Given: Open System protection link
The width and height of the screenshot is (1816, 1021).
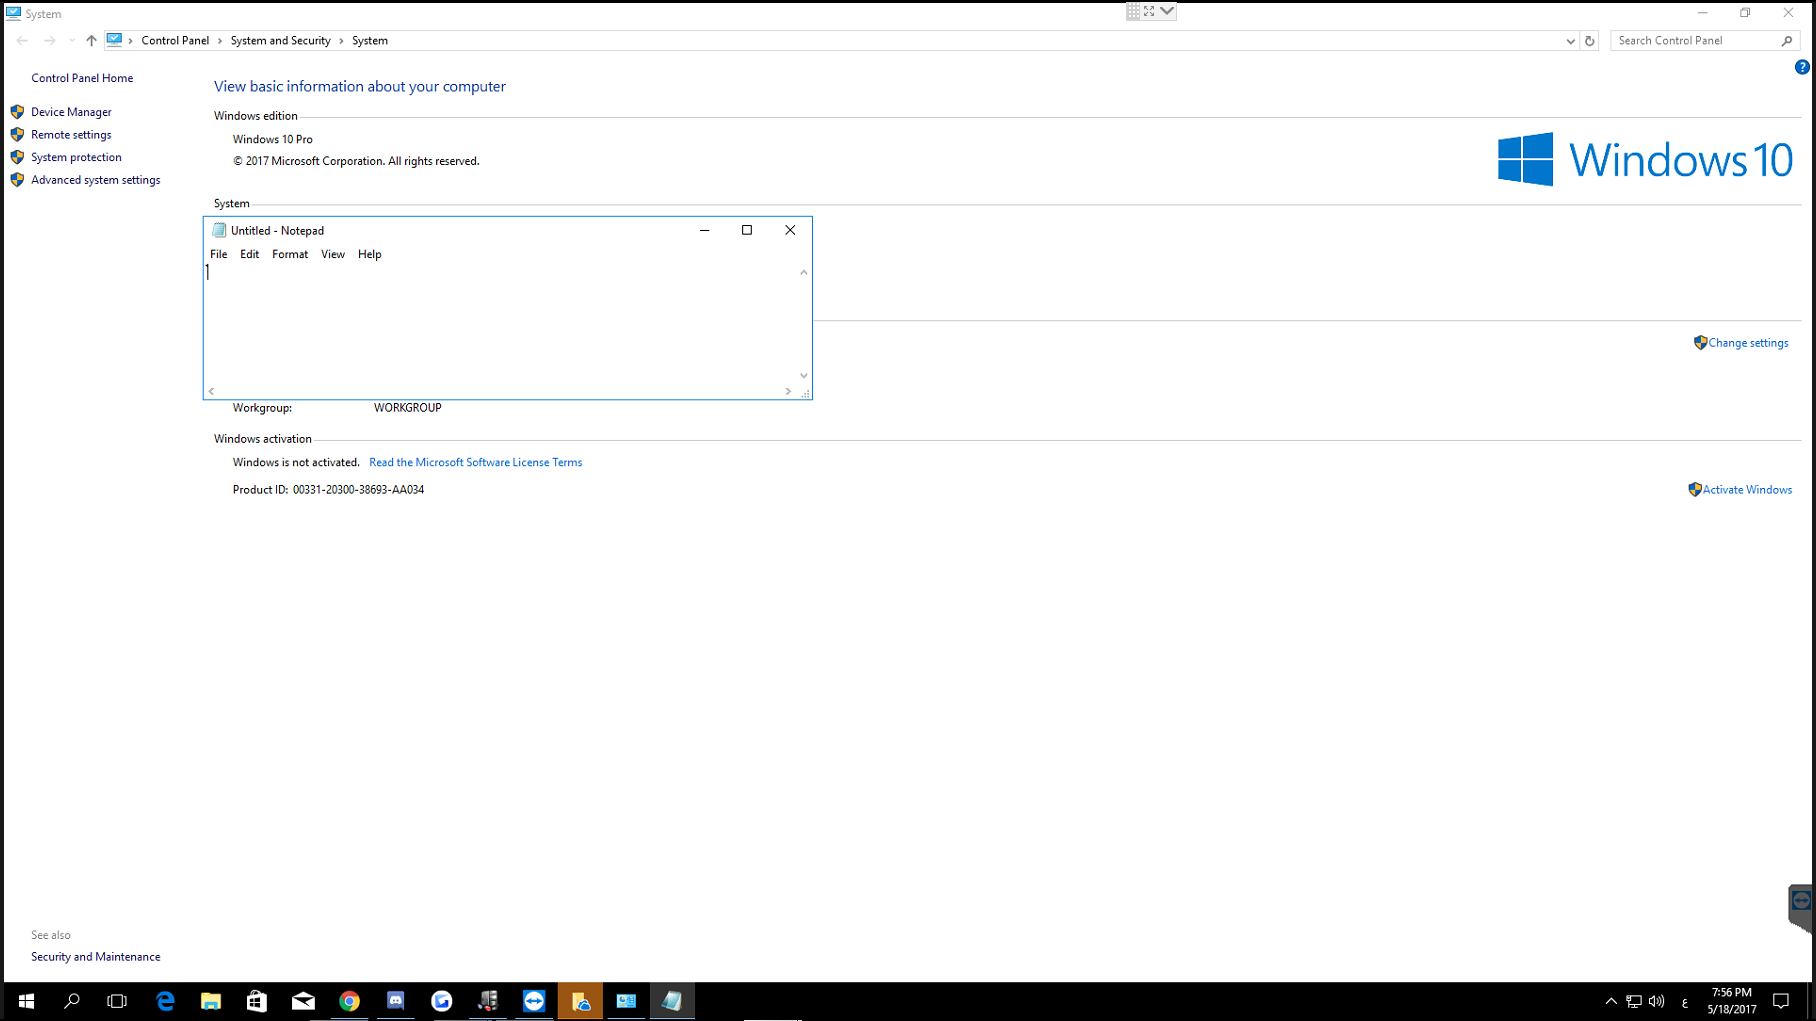Looking at the screenshot, I should [x=76, y=157].
